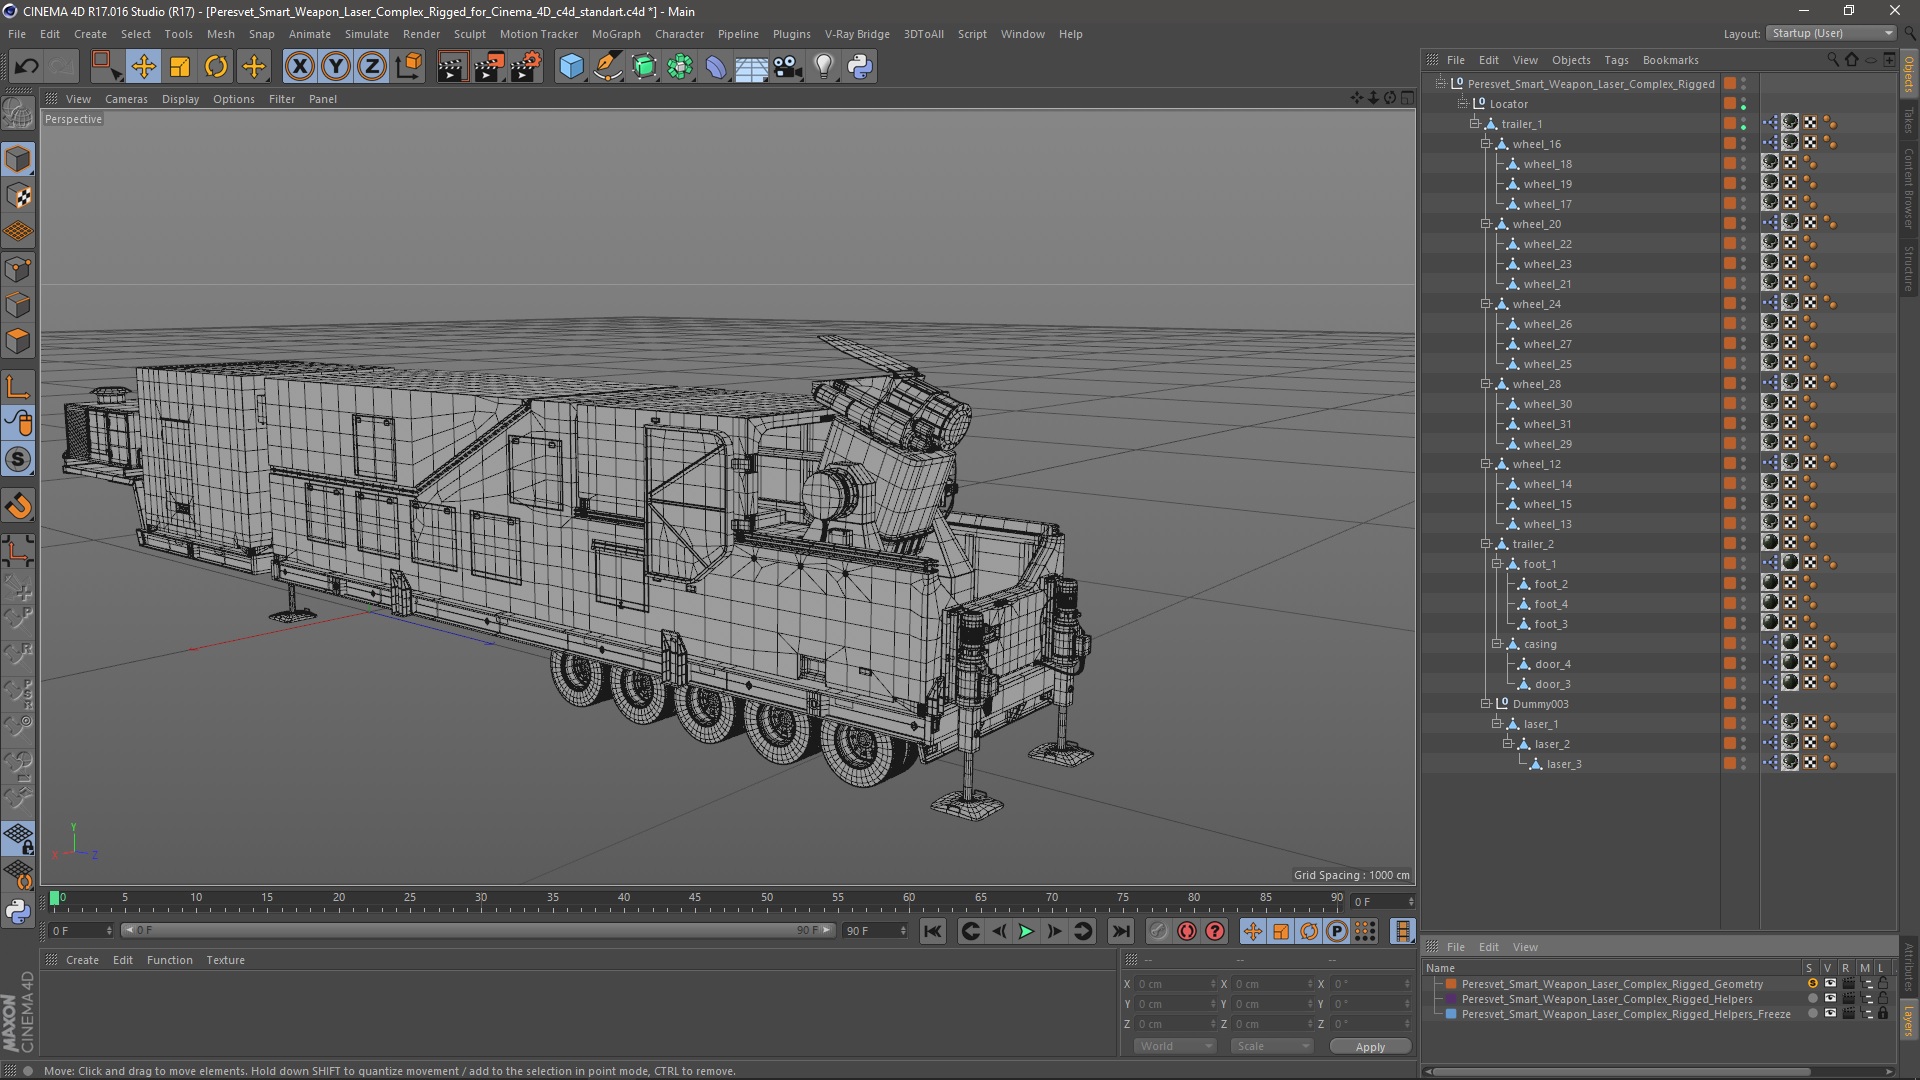Add a Cube primitive object
This screenshot has width=1920, height=1080.
coord(571,67)
